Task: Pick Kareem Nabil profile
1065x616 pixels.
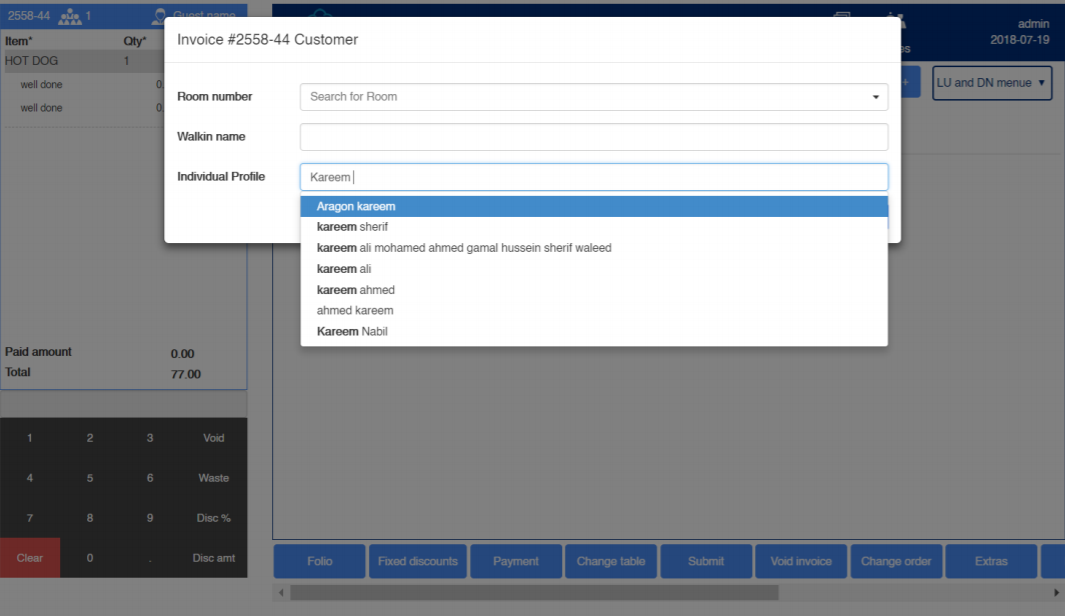Action: coord(594,331)
